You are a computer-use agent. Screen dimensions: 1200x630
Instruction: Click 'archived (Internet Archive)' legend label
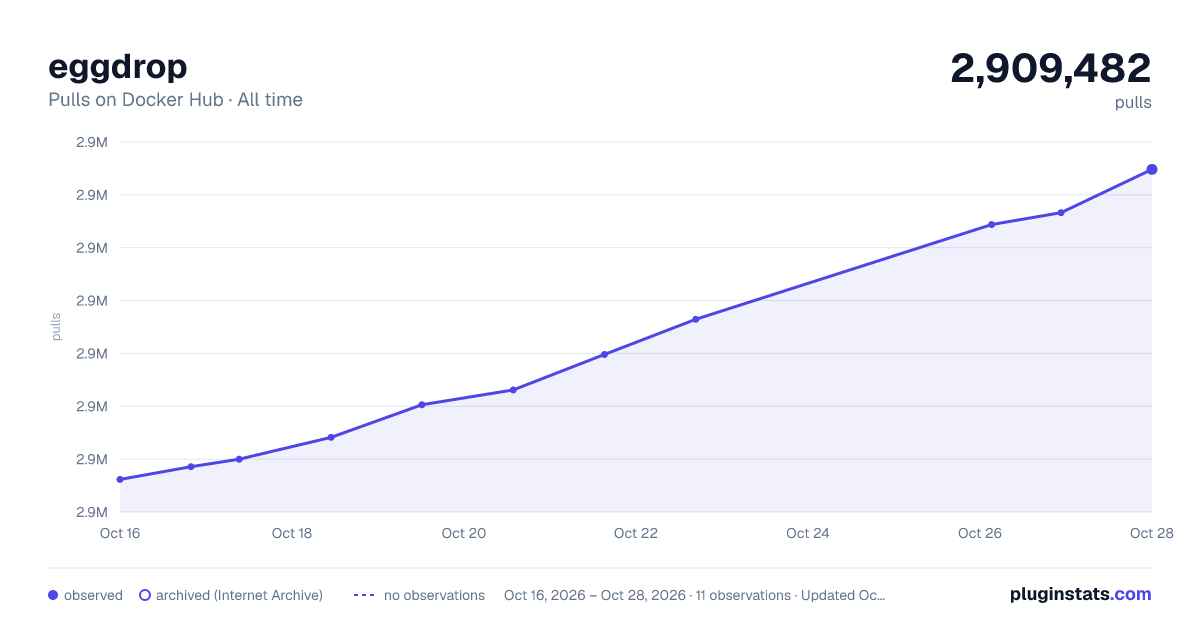coord(239,595)
